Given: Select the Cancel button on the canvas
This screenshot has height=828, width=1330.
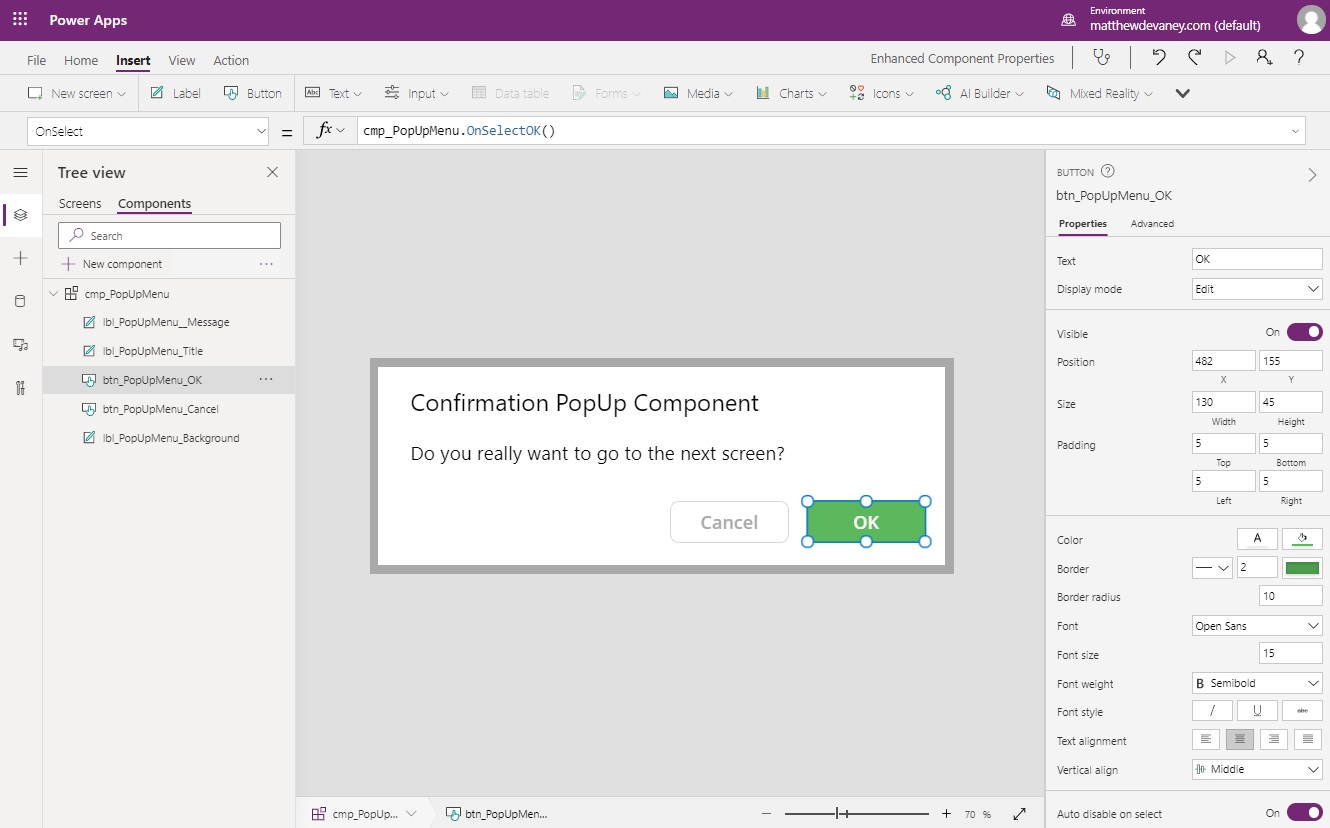Looking at the screenshot, I should 729,522.
